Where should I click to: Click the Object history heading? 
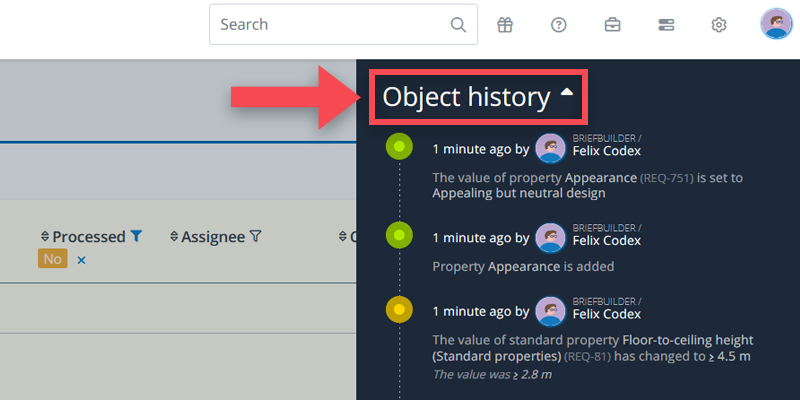[466, 97]
